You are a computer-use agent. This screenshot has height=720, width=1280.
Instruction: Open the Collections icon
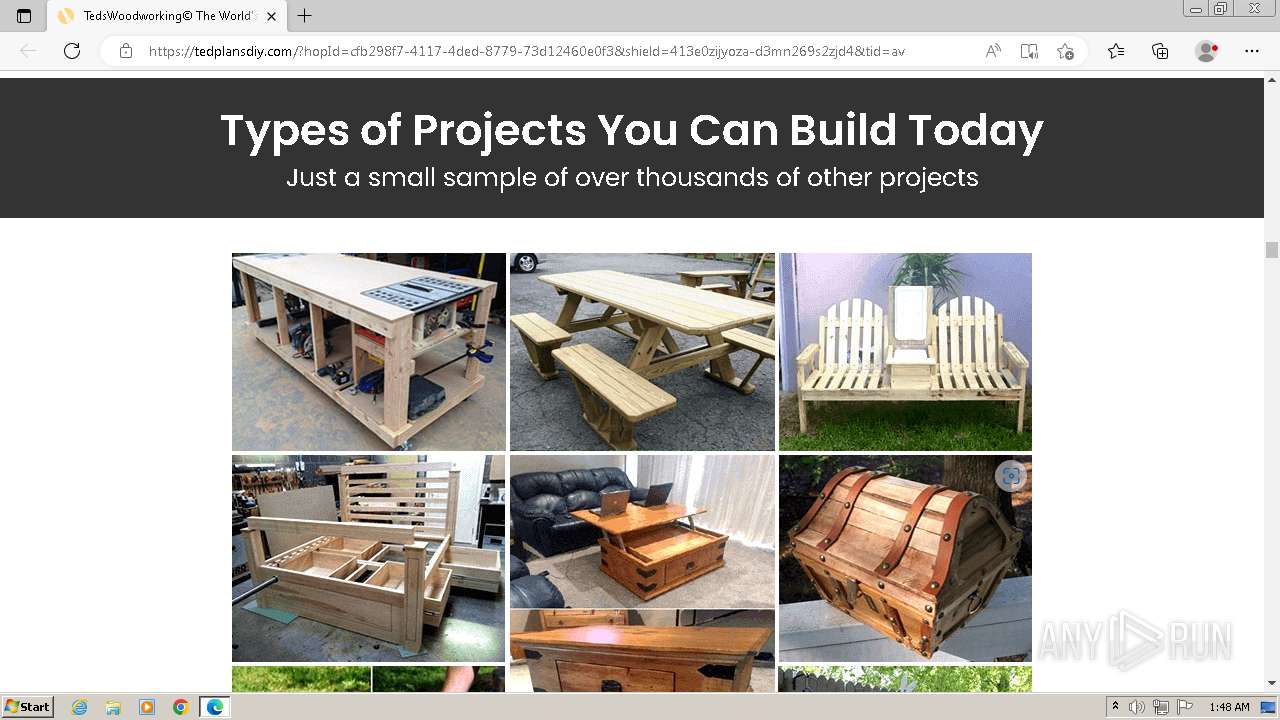[x=1160, y=51]
